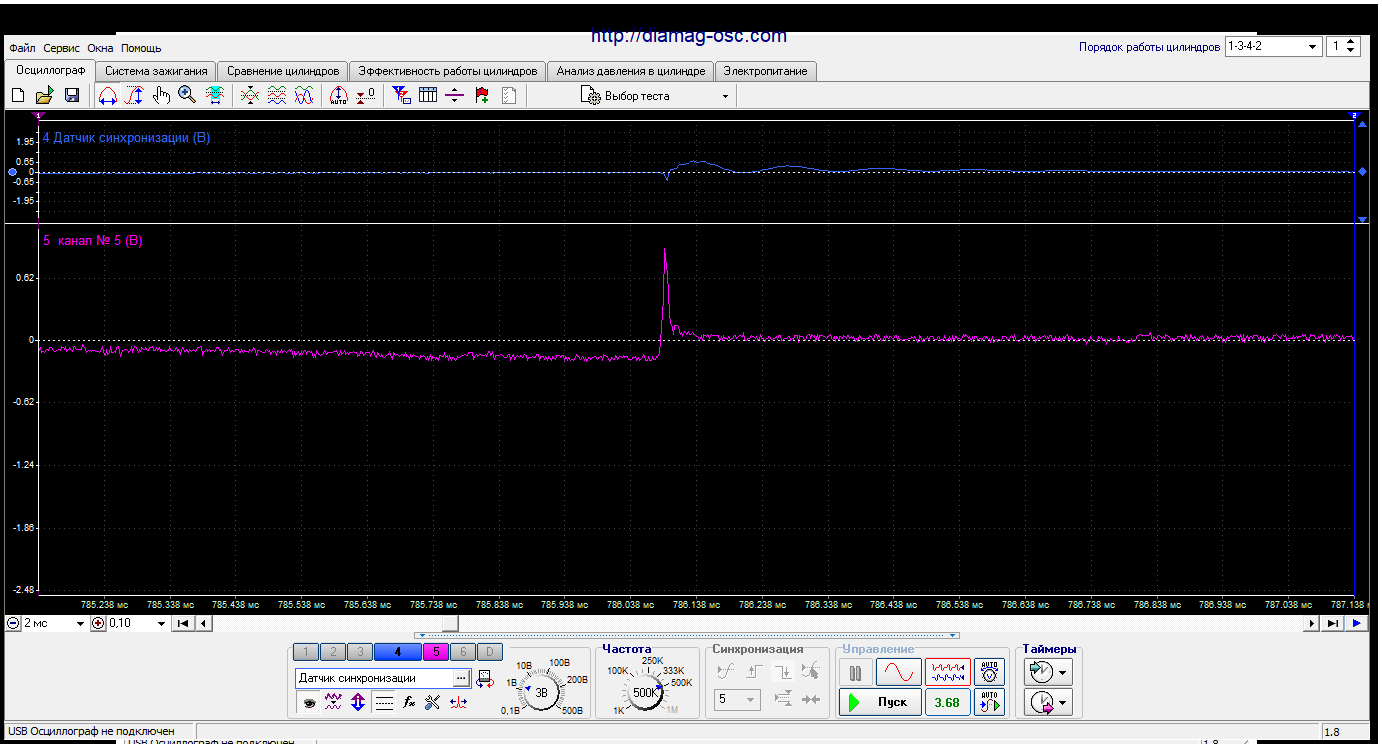
Task: Toggle channel 2 button
Action: [334, 652]
